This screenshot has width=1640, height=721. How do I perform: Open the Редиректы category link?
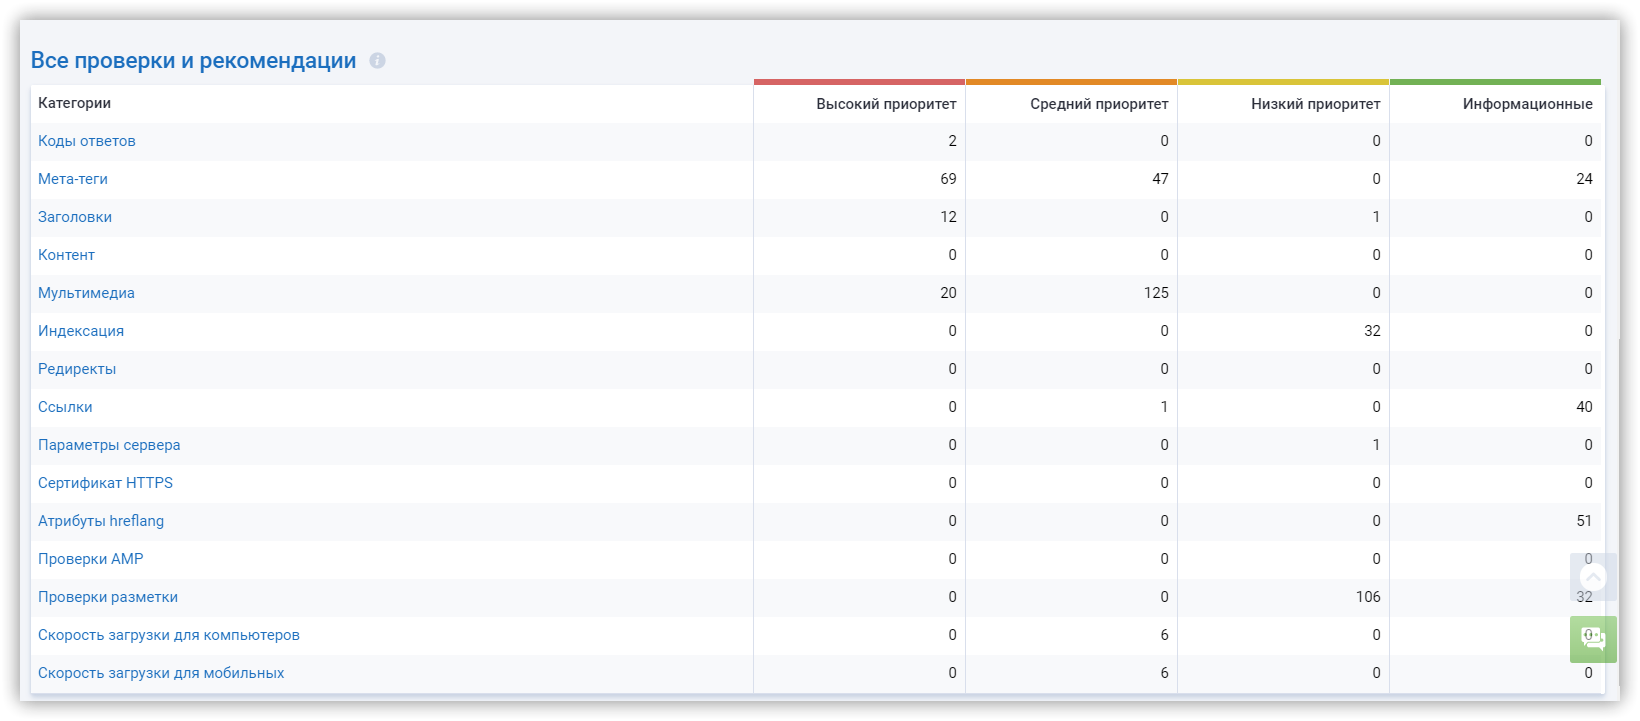click(x=77, y=369)
